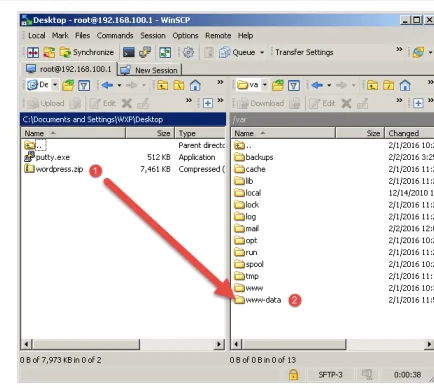The width and height of the screenshot is (434, 388).
Task: Click the Queue toolbar button
Action: pos(238,52)
